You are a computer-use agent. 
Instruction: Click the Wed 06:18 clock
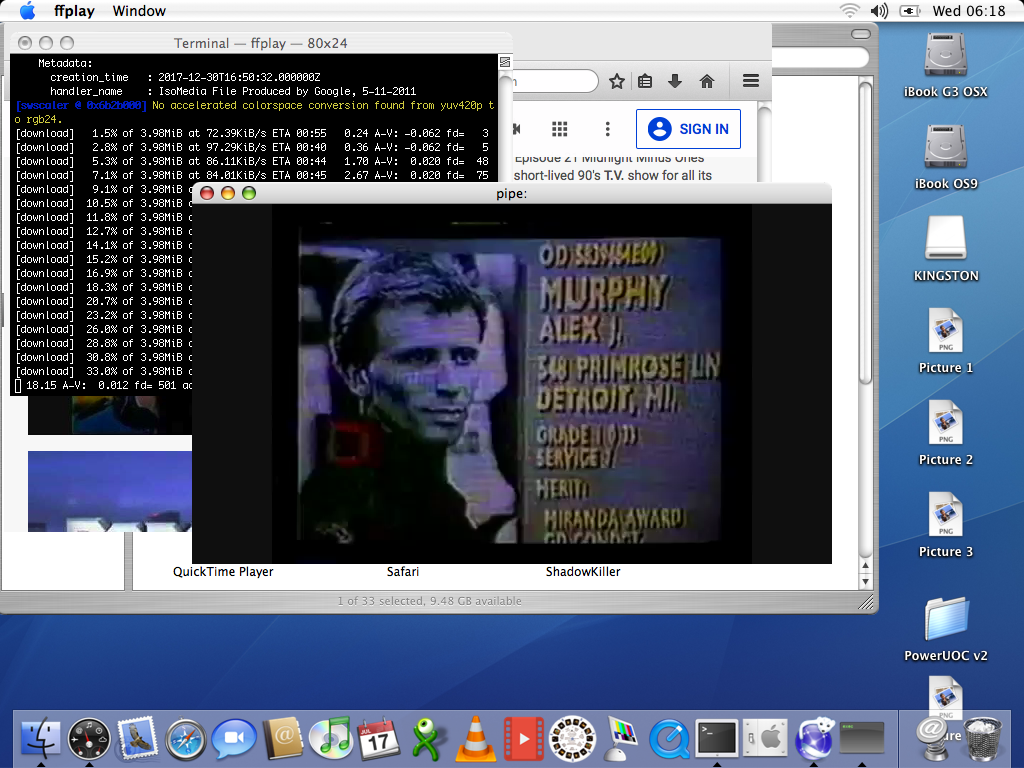(969, 10)
